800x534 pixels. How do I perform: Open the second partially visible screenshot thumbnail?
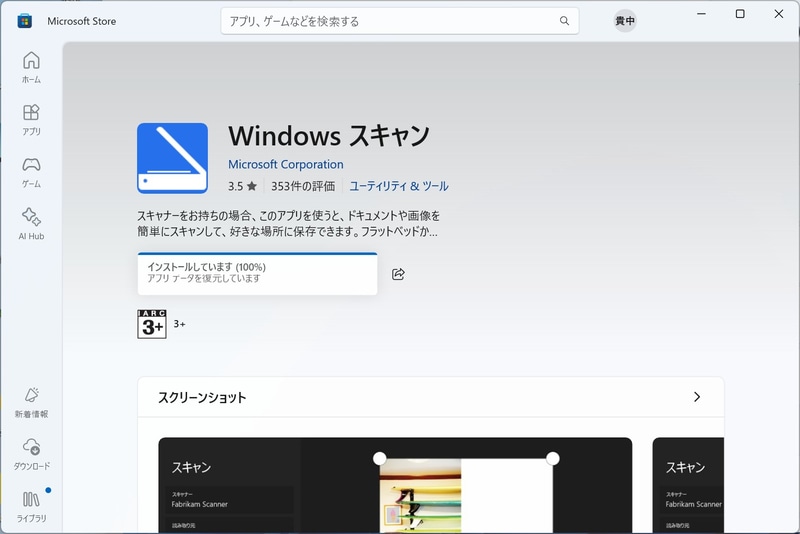click(x=688, y=485)
